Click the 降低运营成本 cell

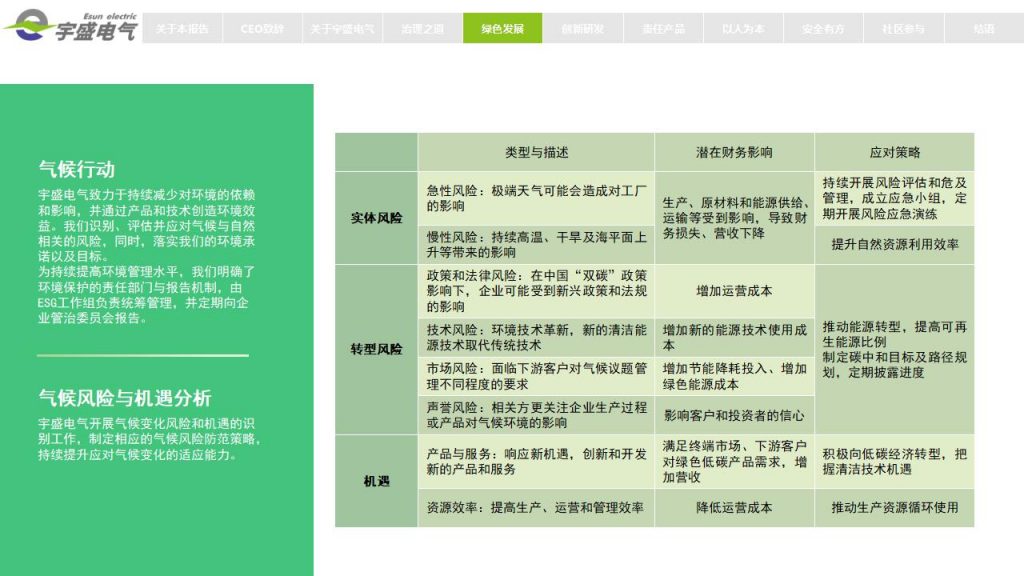pyautogui.click(x=734, y=508)
